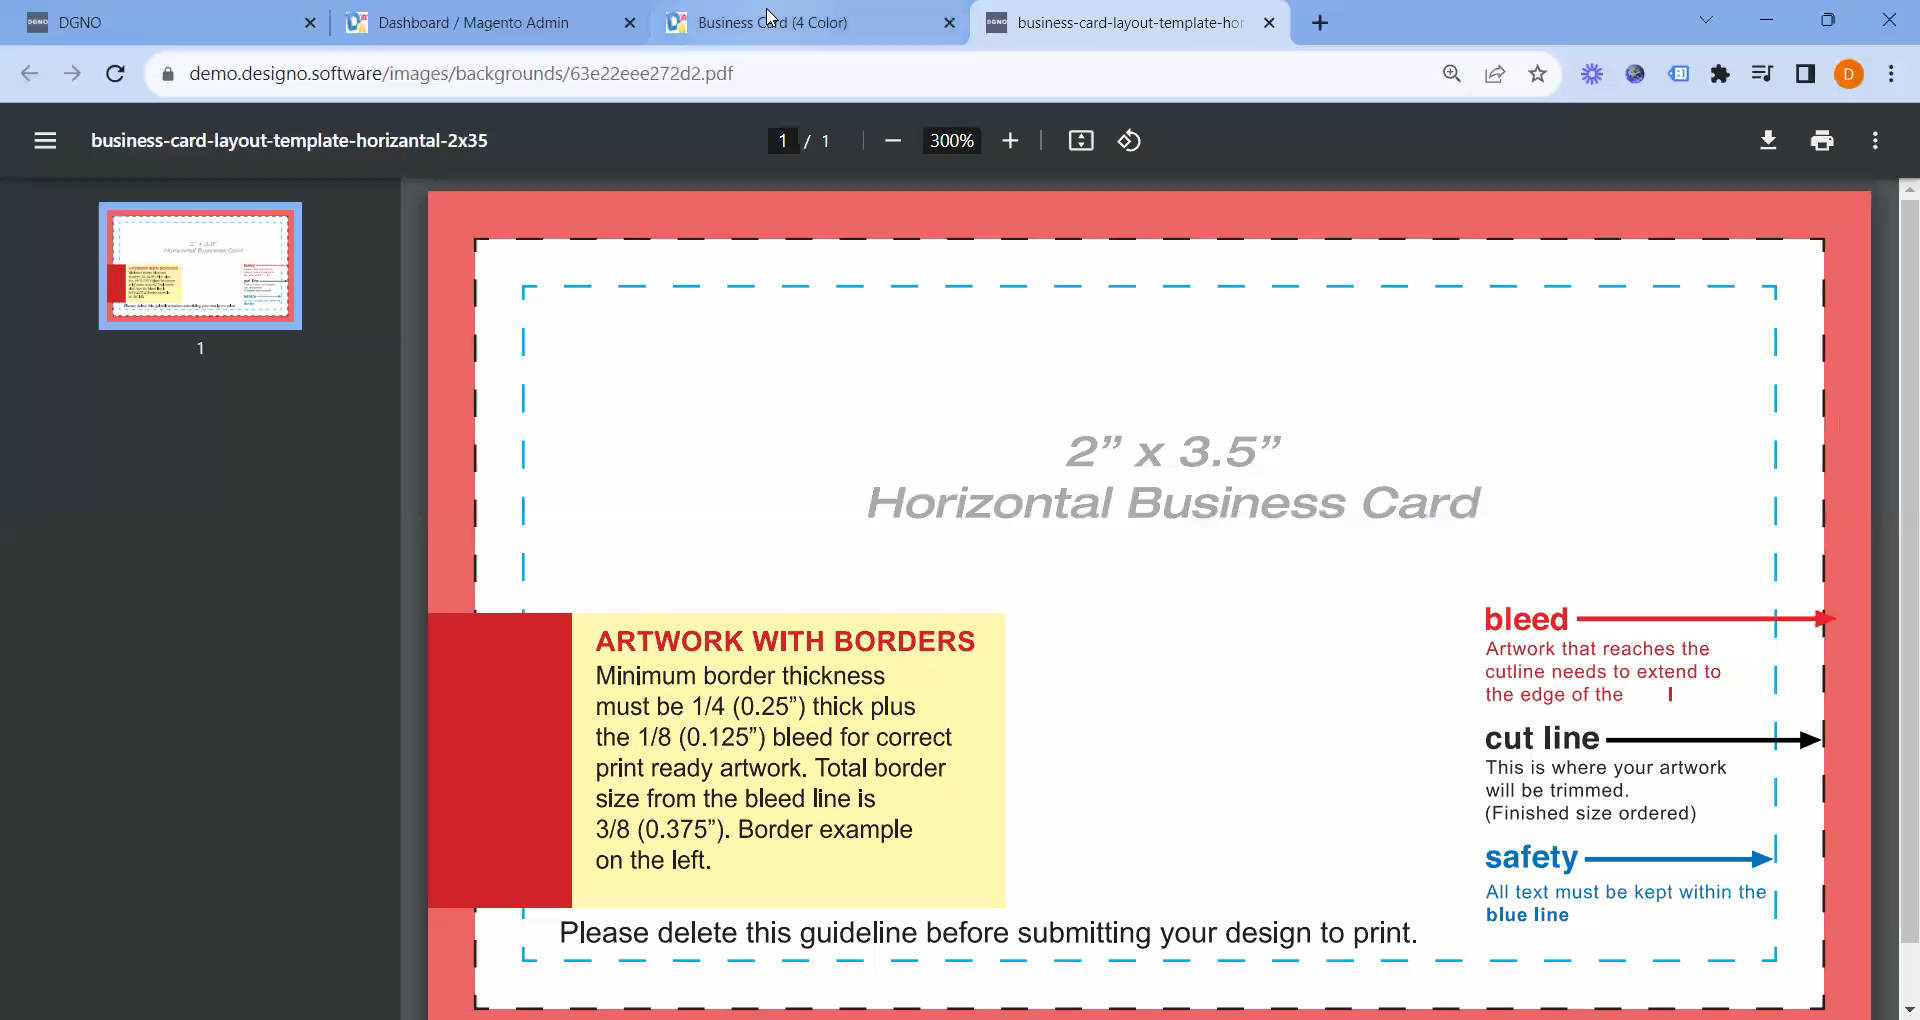1920x1020 pixels.
Task: Click the fit to page icon
Action: (x=1081, y=141)
